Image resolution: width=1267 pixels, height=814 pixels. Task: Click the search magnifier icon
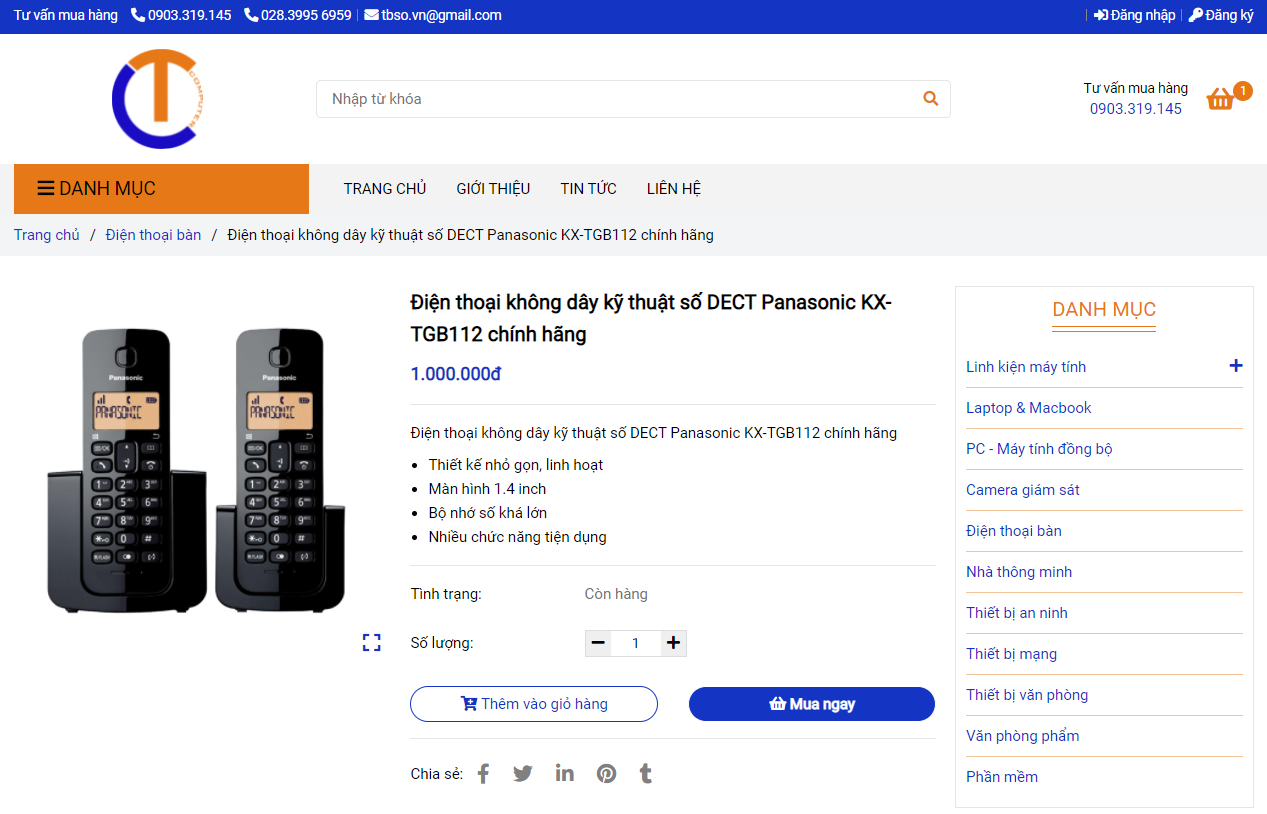(930, 99)
